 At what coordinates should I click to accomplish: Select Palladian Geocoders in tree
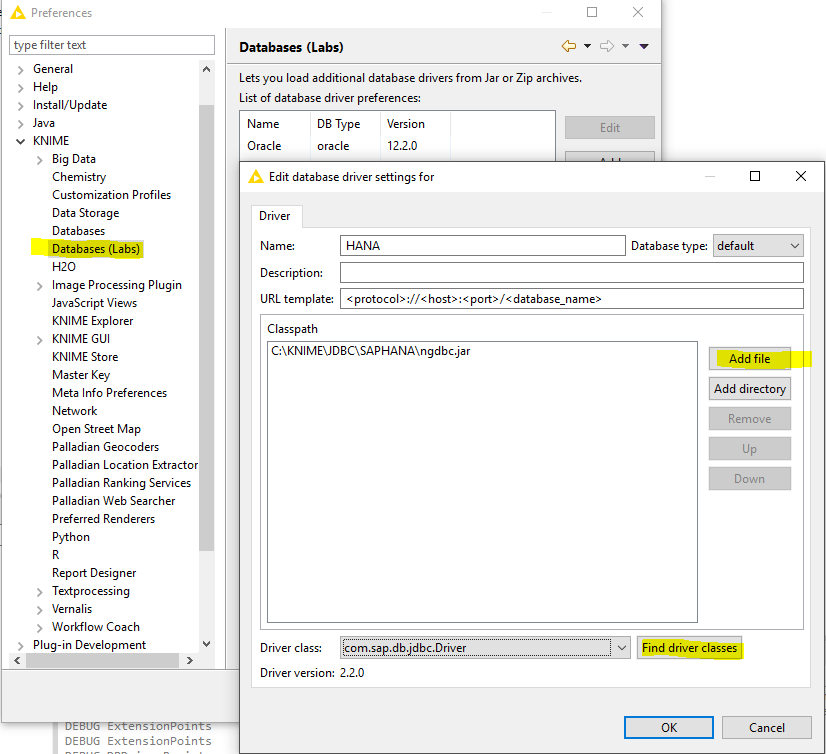[x=105, y=447]
